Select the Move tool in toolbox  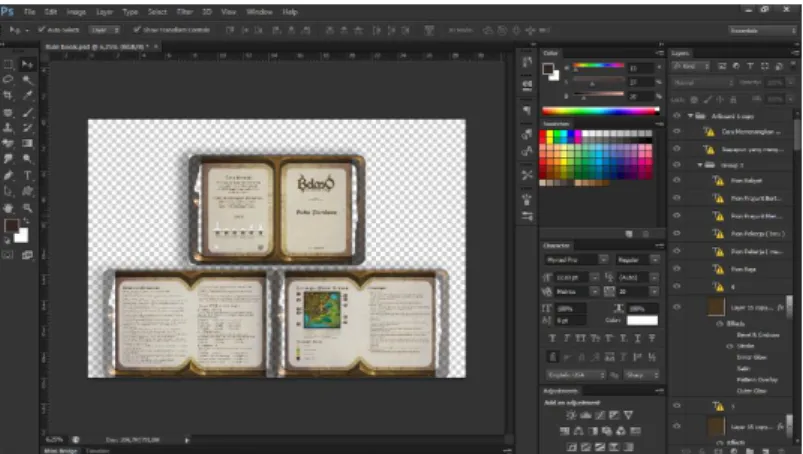(27, 64)
